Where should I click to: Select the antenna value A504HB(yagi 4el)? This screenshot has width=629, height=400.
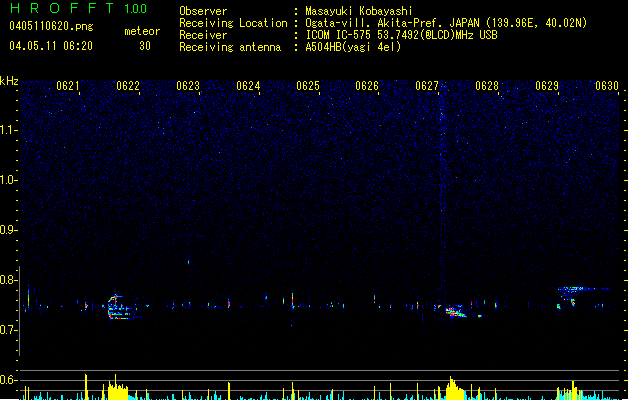point(353,47)
